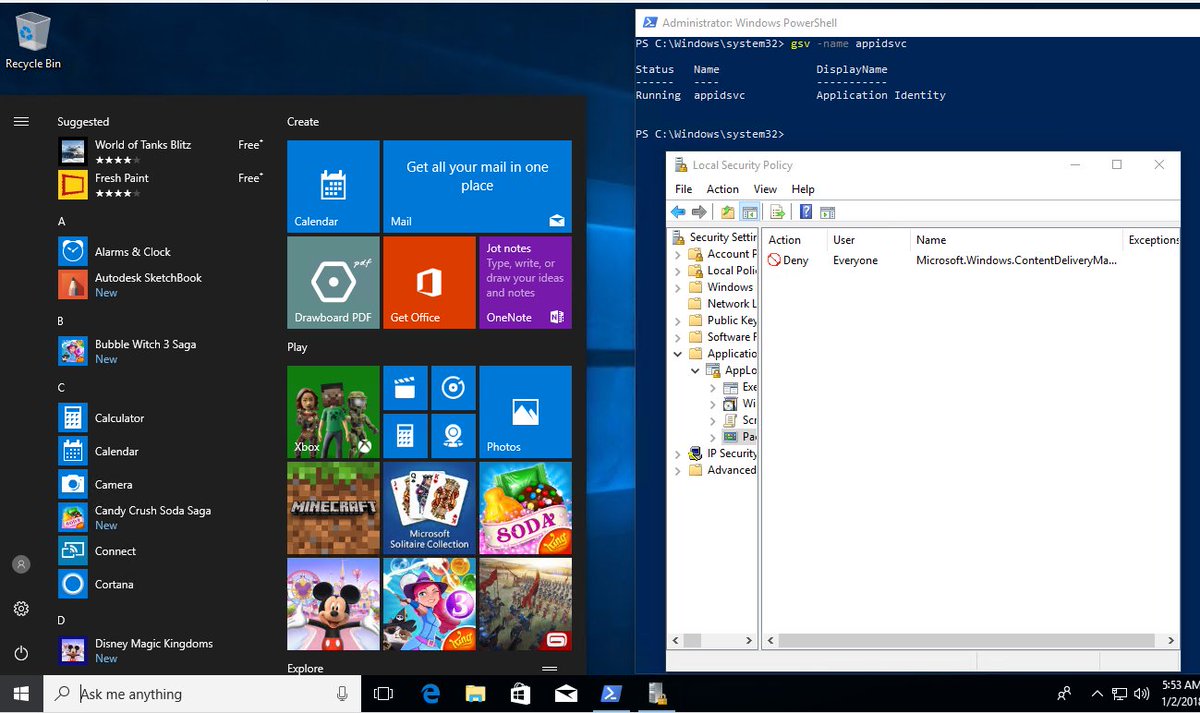
Task: Open the Mail tile
Action: [477, 186]
